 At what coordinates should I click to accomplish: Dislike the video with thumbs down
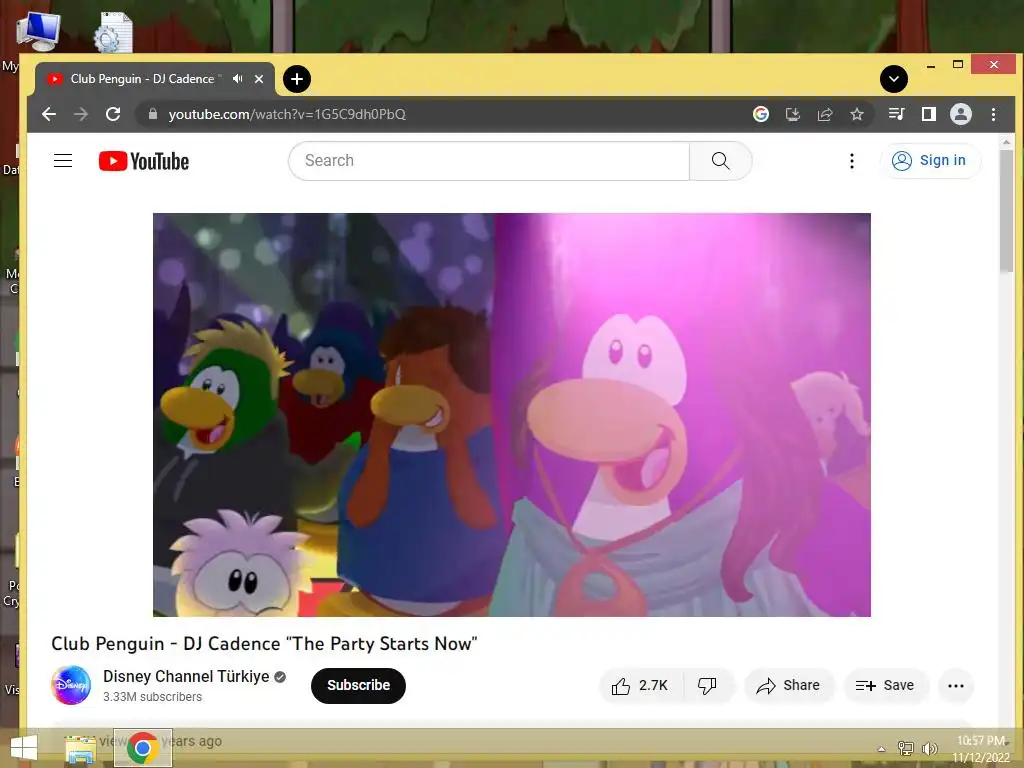pyautogui.click(x=708, y=686)
